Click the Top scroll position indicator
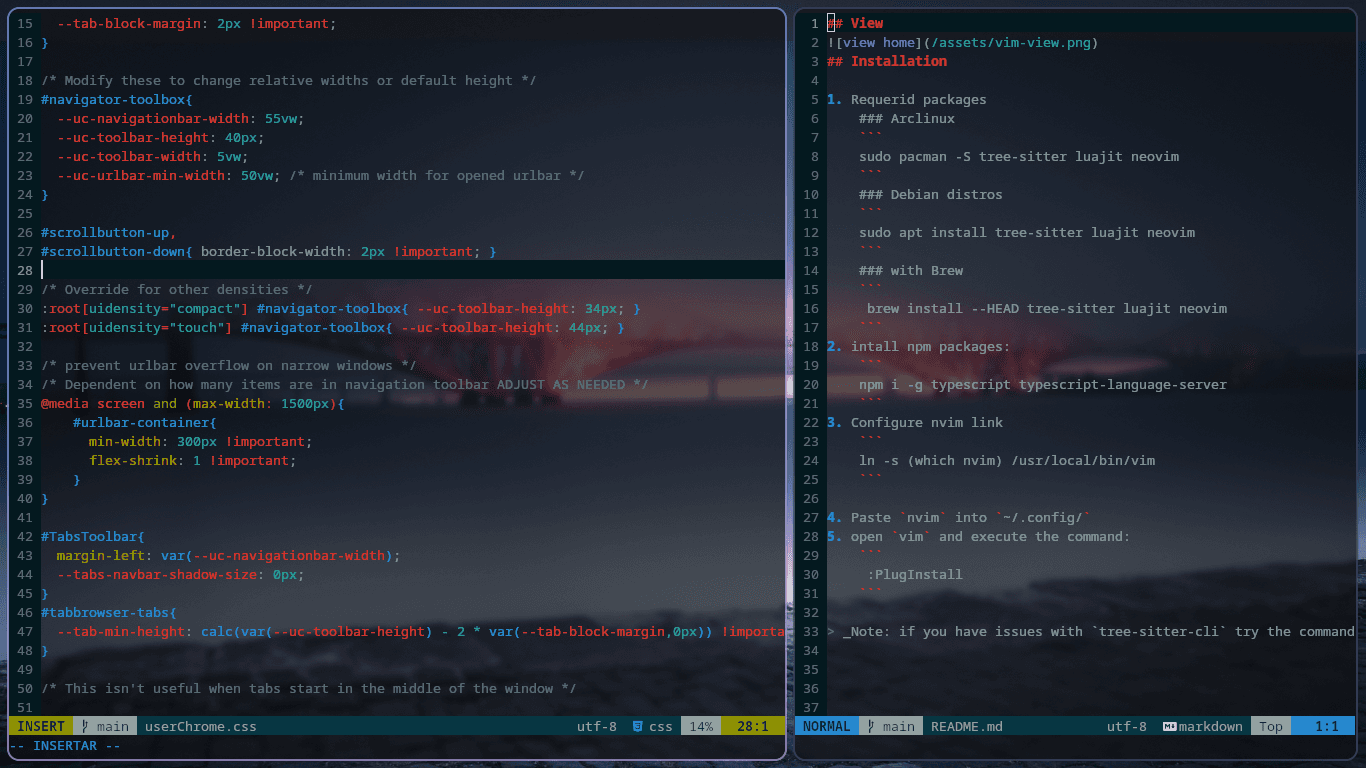The height and width of the screenshot is (768, 1366). tap(1271, 727)
